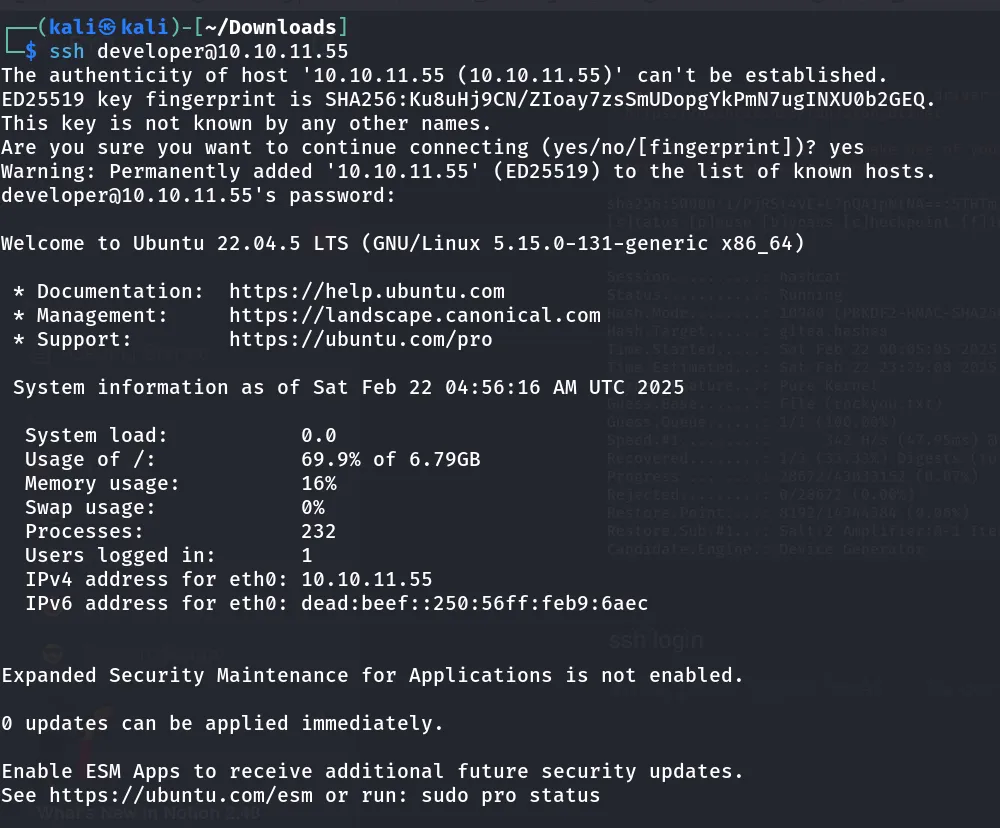
Task: Click the ssh command word in prompt
Action: [x=67, y=51]
